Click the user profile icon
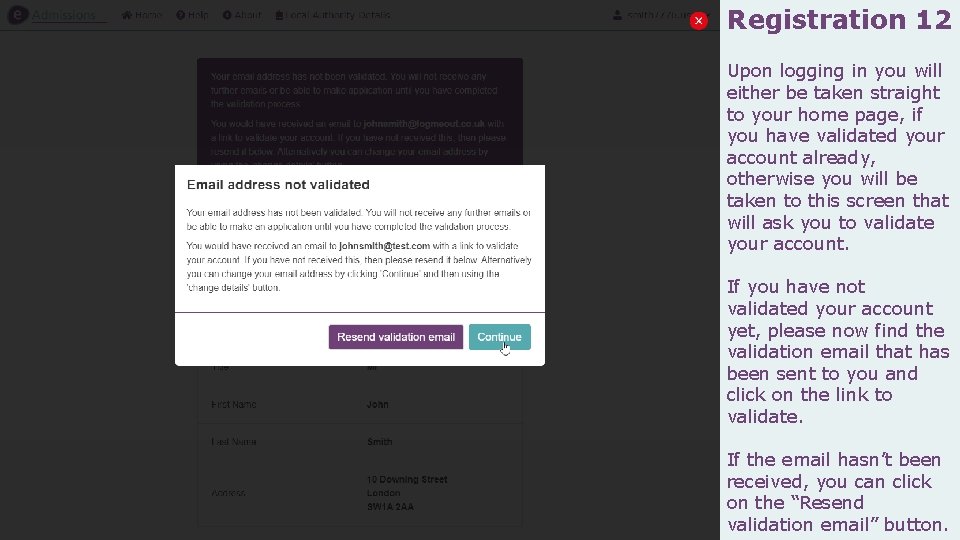960x540 pixels. [x=617, y=15]
